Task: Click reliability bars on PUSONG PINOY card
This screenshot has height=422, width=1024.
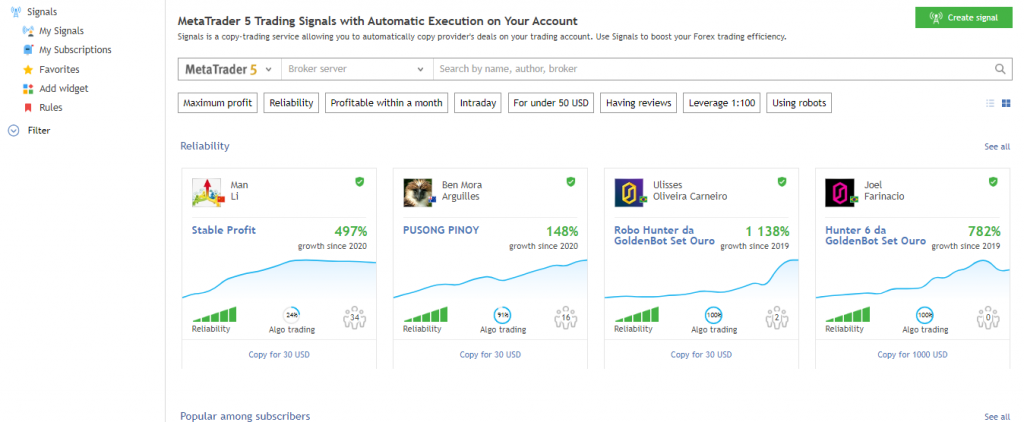Action: pos(425,315)
